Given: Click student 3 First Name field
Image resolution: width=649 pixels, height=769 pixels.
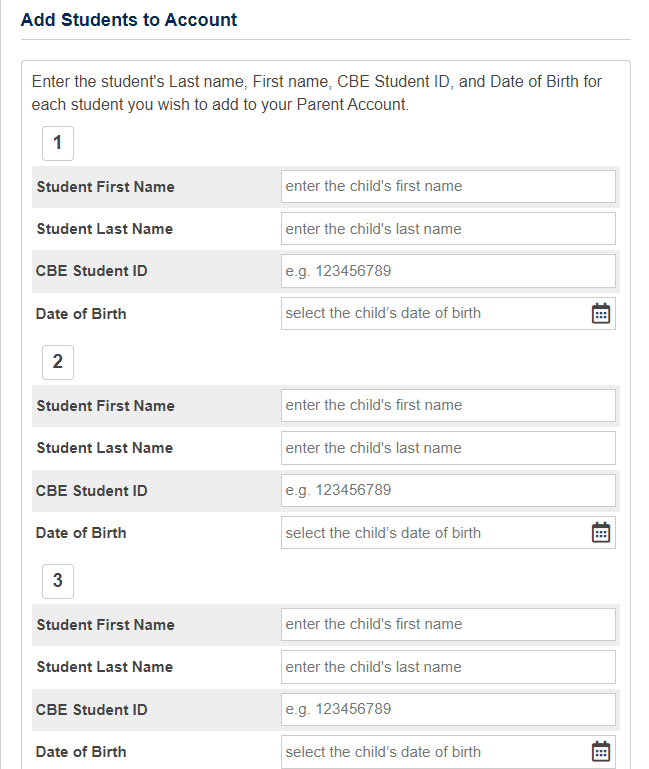Looking at the screenshot, I should click(x=448, y=624).
